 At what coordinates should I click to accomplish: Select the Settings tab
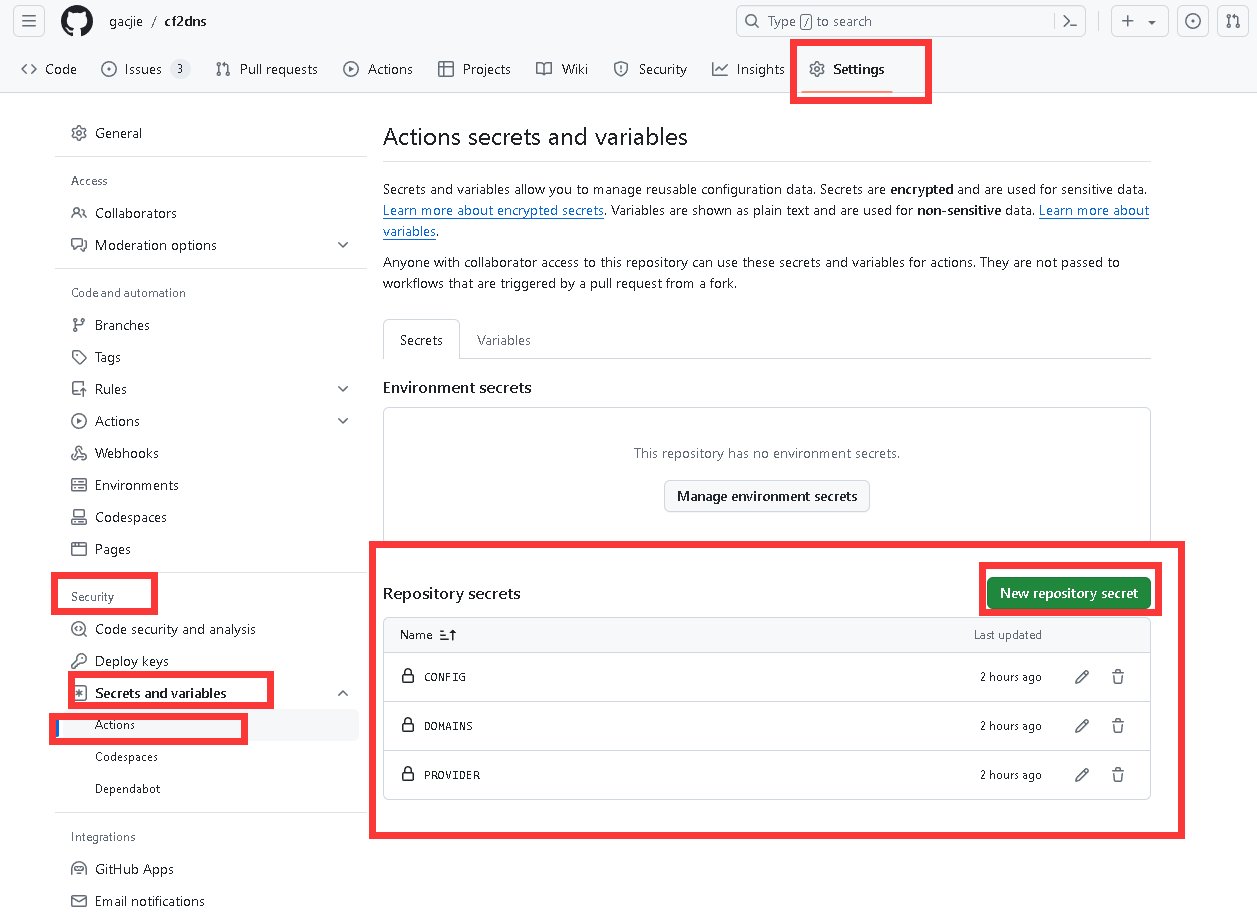pyautogui.click(x=847, y=69)
